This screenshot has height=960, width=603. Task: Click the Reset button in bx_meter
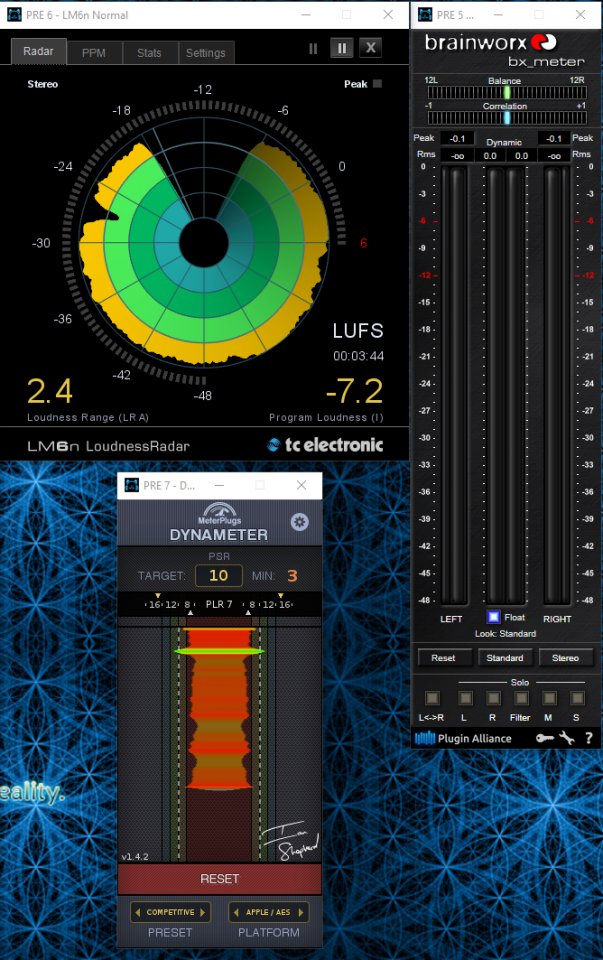tap(443, 658)
